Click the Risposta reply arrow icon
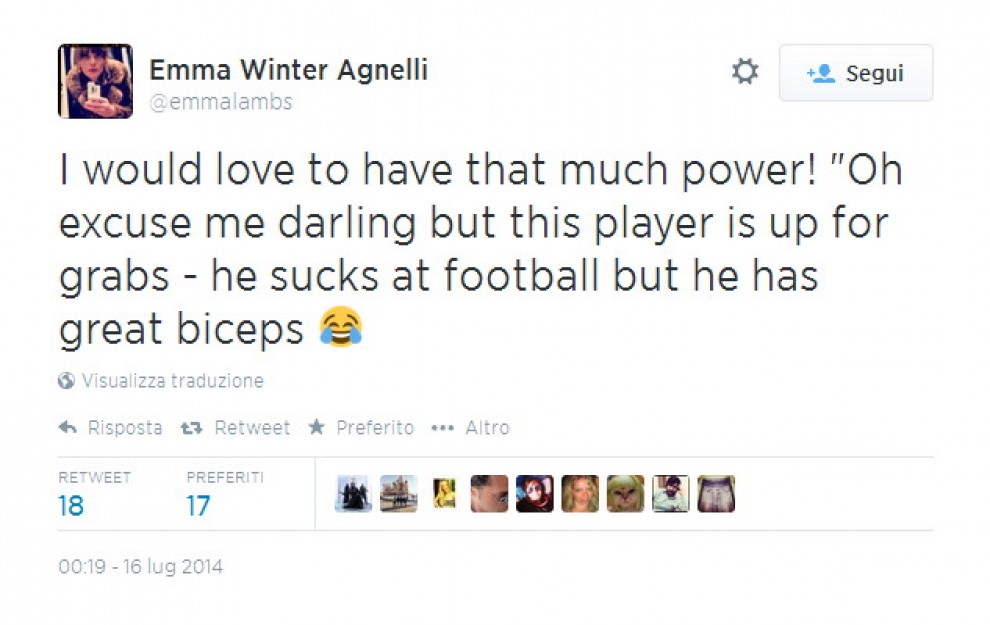The width and height of the screenshot is (990, 625). pos(68,428)
